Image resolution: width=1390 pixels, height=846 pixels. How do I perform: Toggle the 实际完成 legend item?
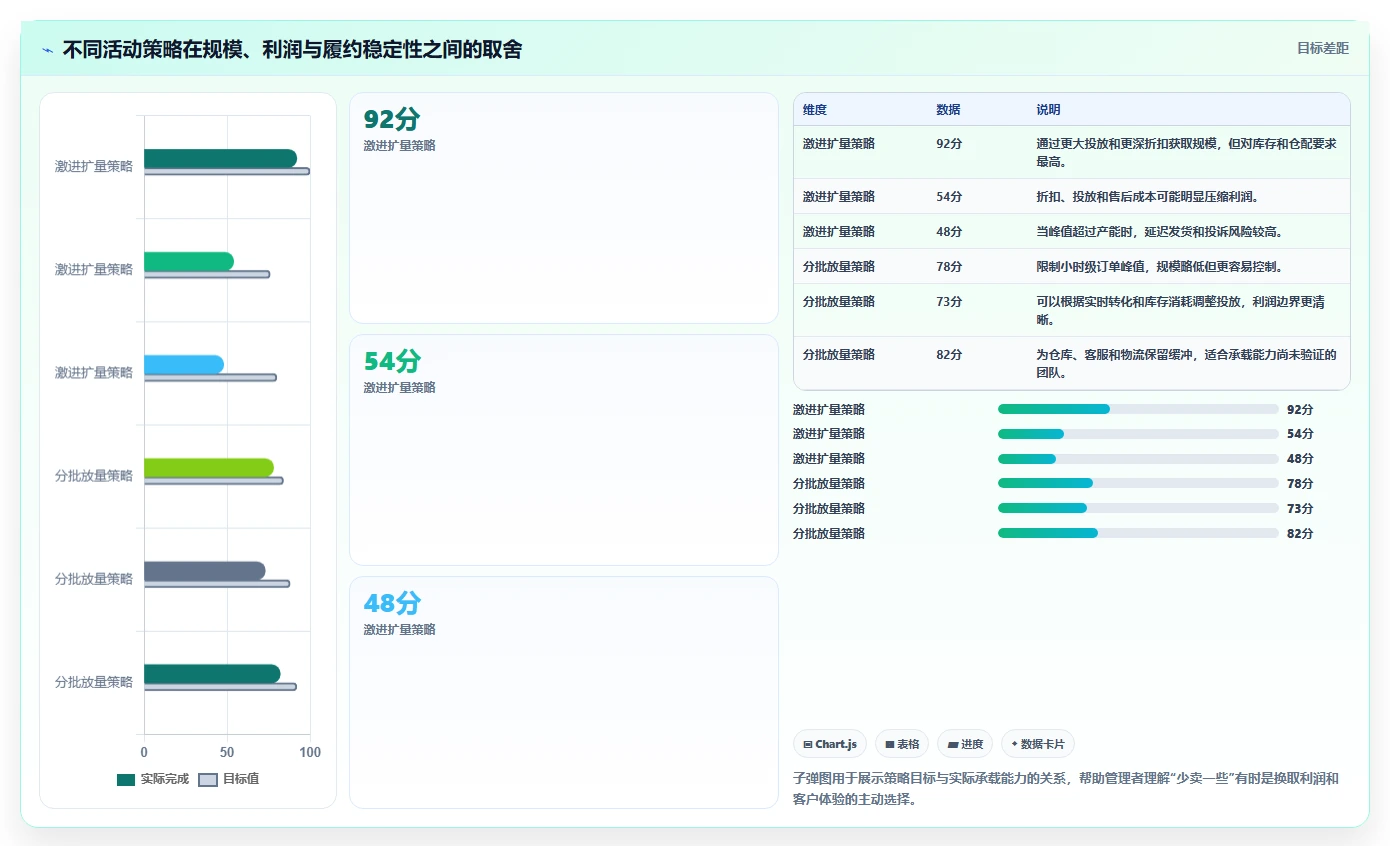point(153,779)
